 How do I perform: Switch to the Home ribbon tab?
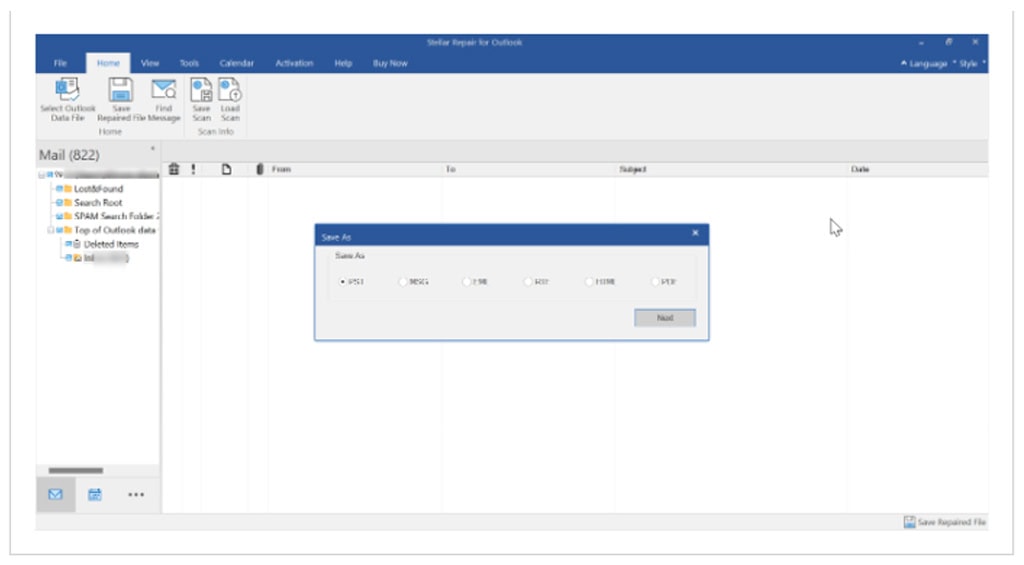(x=108, y=63)
